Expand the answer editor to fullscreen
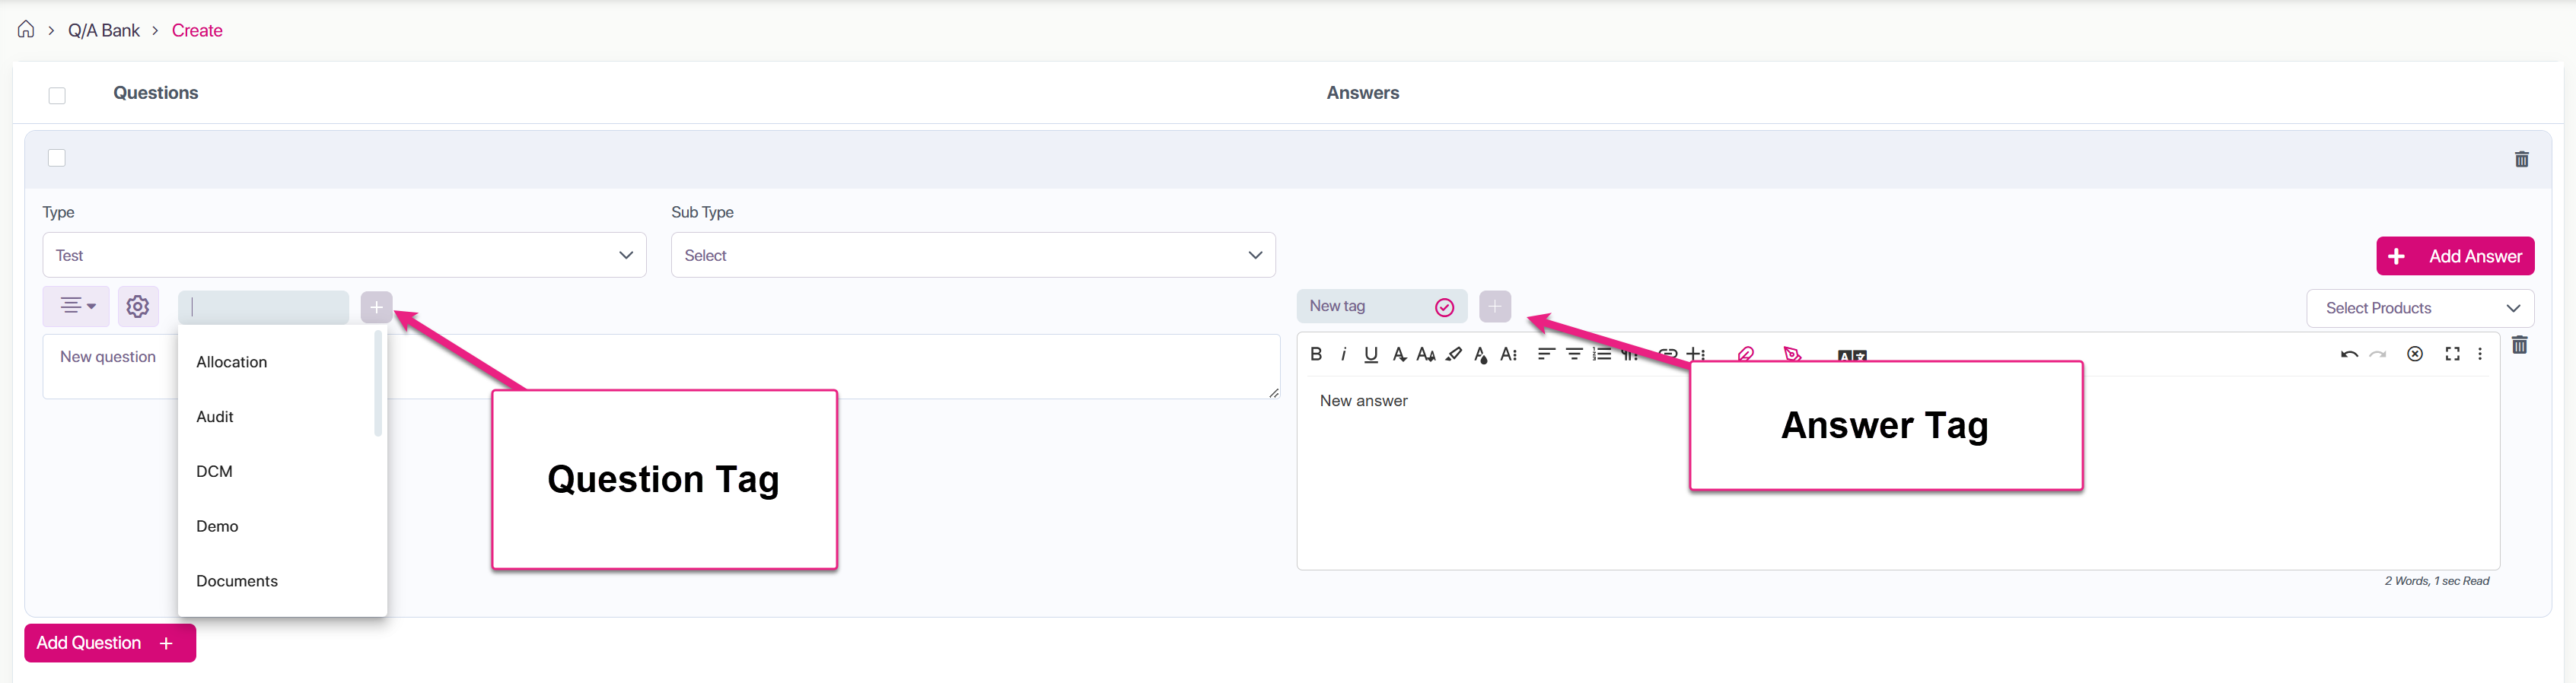 (2453, 353)
